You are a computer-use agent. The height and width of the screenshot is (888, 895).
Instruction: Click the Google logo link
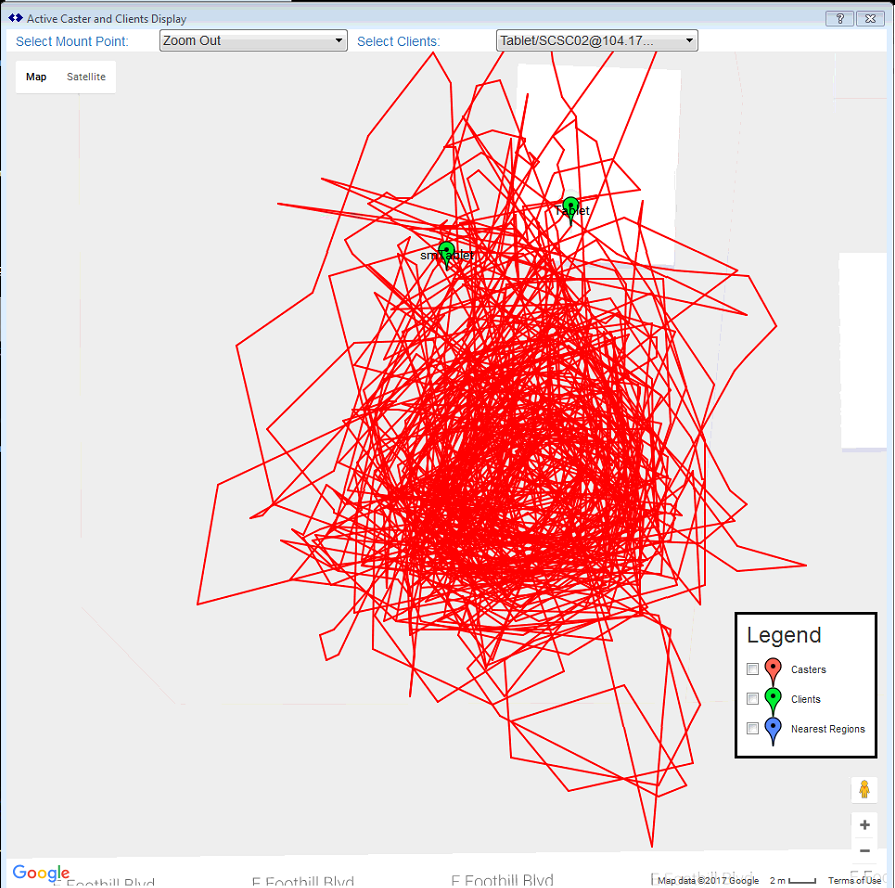[x=41, y=873]
